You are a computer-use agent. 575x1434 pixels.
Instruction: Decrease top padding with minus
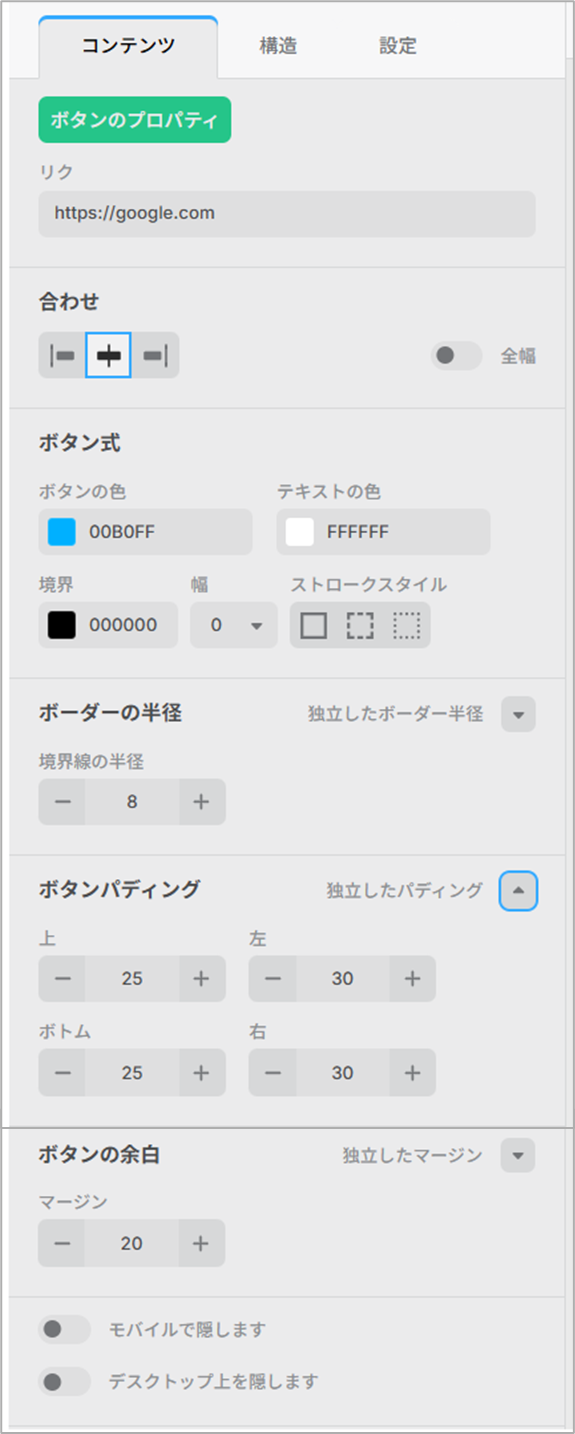(62, 979)
